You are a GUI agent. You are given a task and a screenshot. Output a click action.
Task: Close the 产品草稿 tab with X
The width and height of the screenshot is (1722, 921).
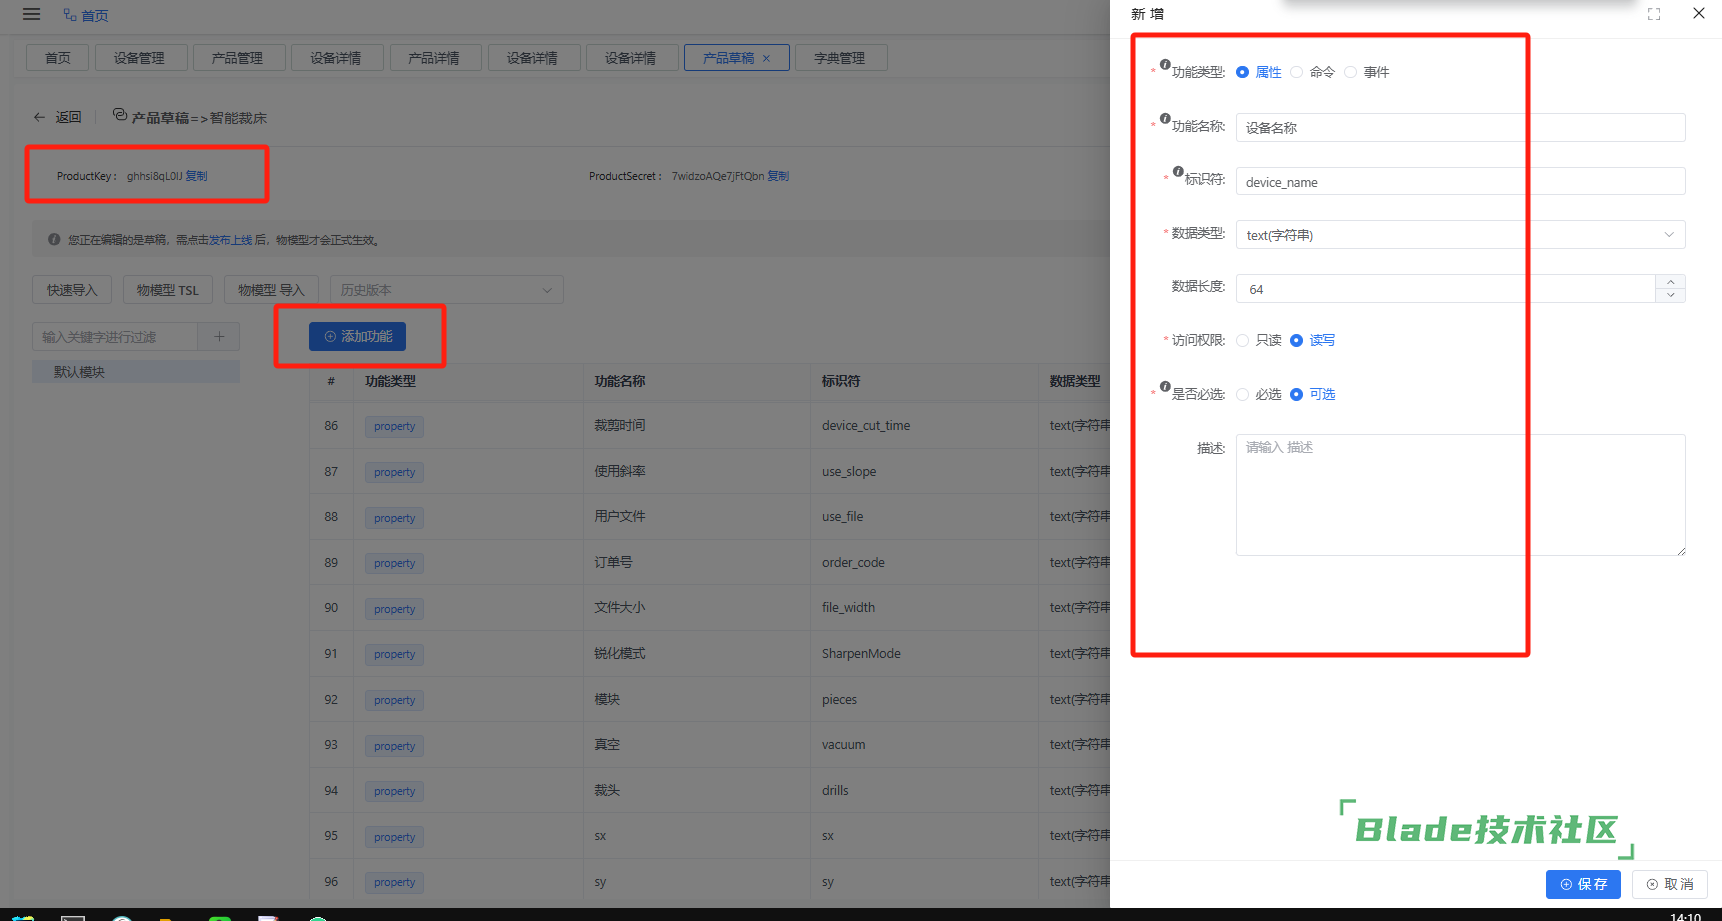pyautogui.click(x=767, y=58)
